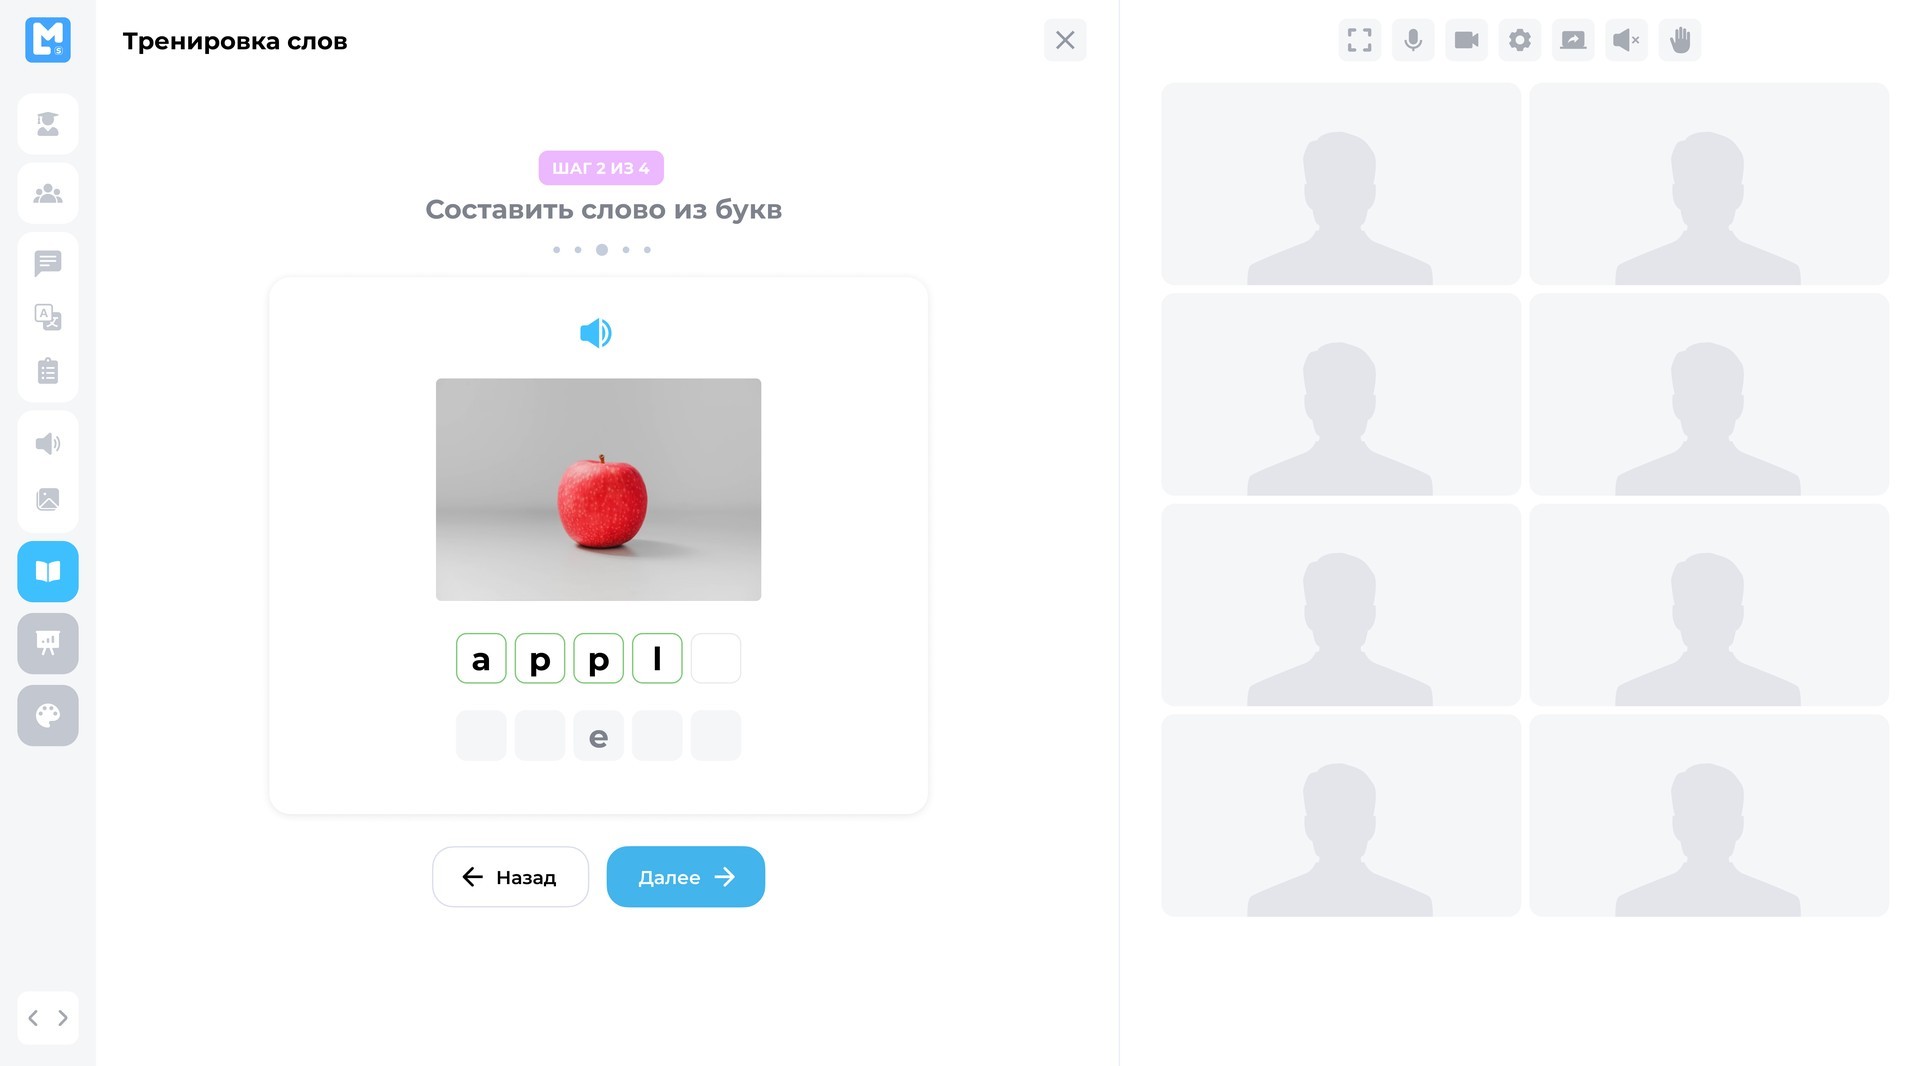Open the graduation cap sidebar icon
This screenshot has width=1920, height=1066.
click(48, 124)
